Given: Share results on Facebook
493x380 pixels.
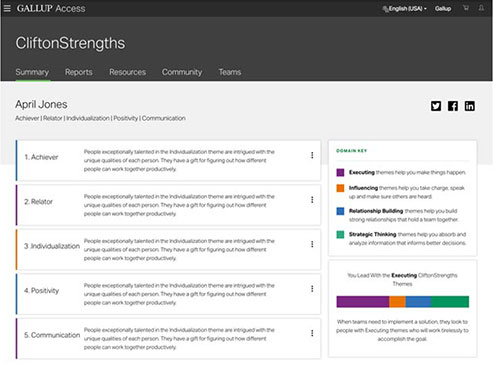Looking at the screenshot, I should (x=453, y=106).
